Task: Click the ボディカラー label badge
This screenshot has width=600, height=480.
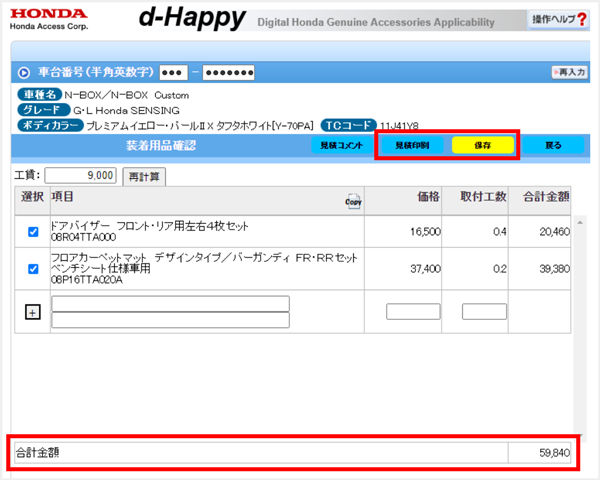Action: point(51,125)
